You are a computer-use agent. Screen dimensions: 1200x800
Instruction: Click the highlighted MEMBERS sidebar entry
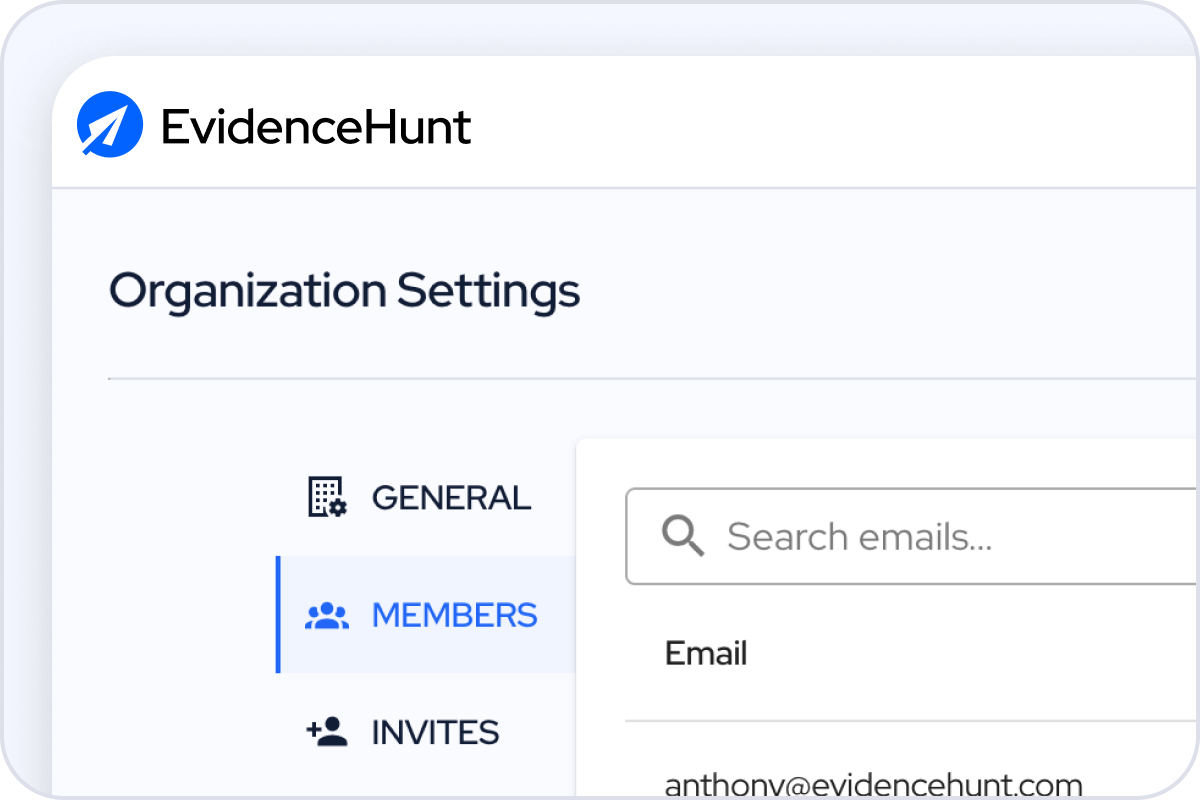tap(430, 615)
